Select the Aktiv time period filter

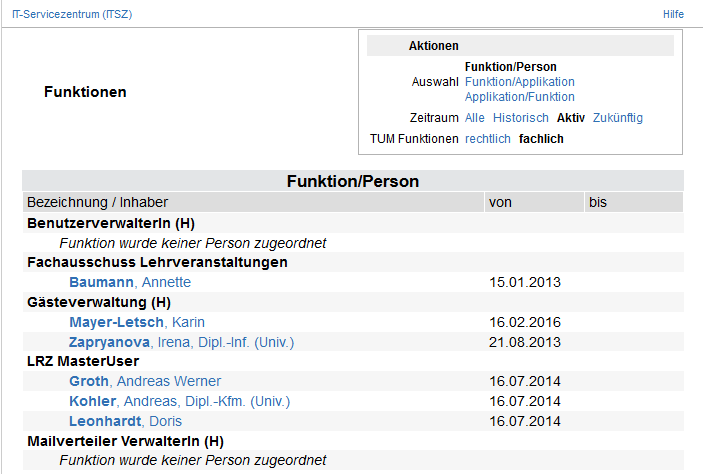tap(571, 118)
